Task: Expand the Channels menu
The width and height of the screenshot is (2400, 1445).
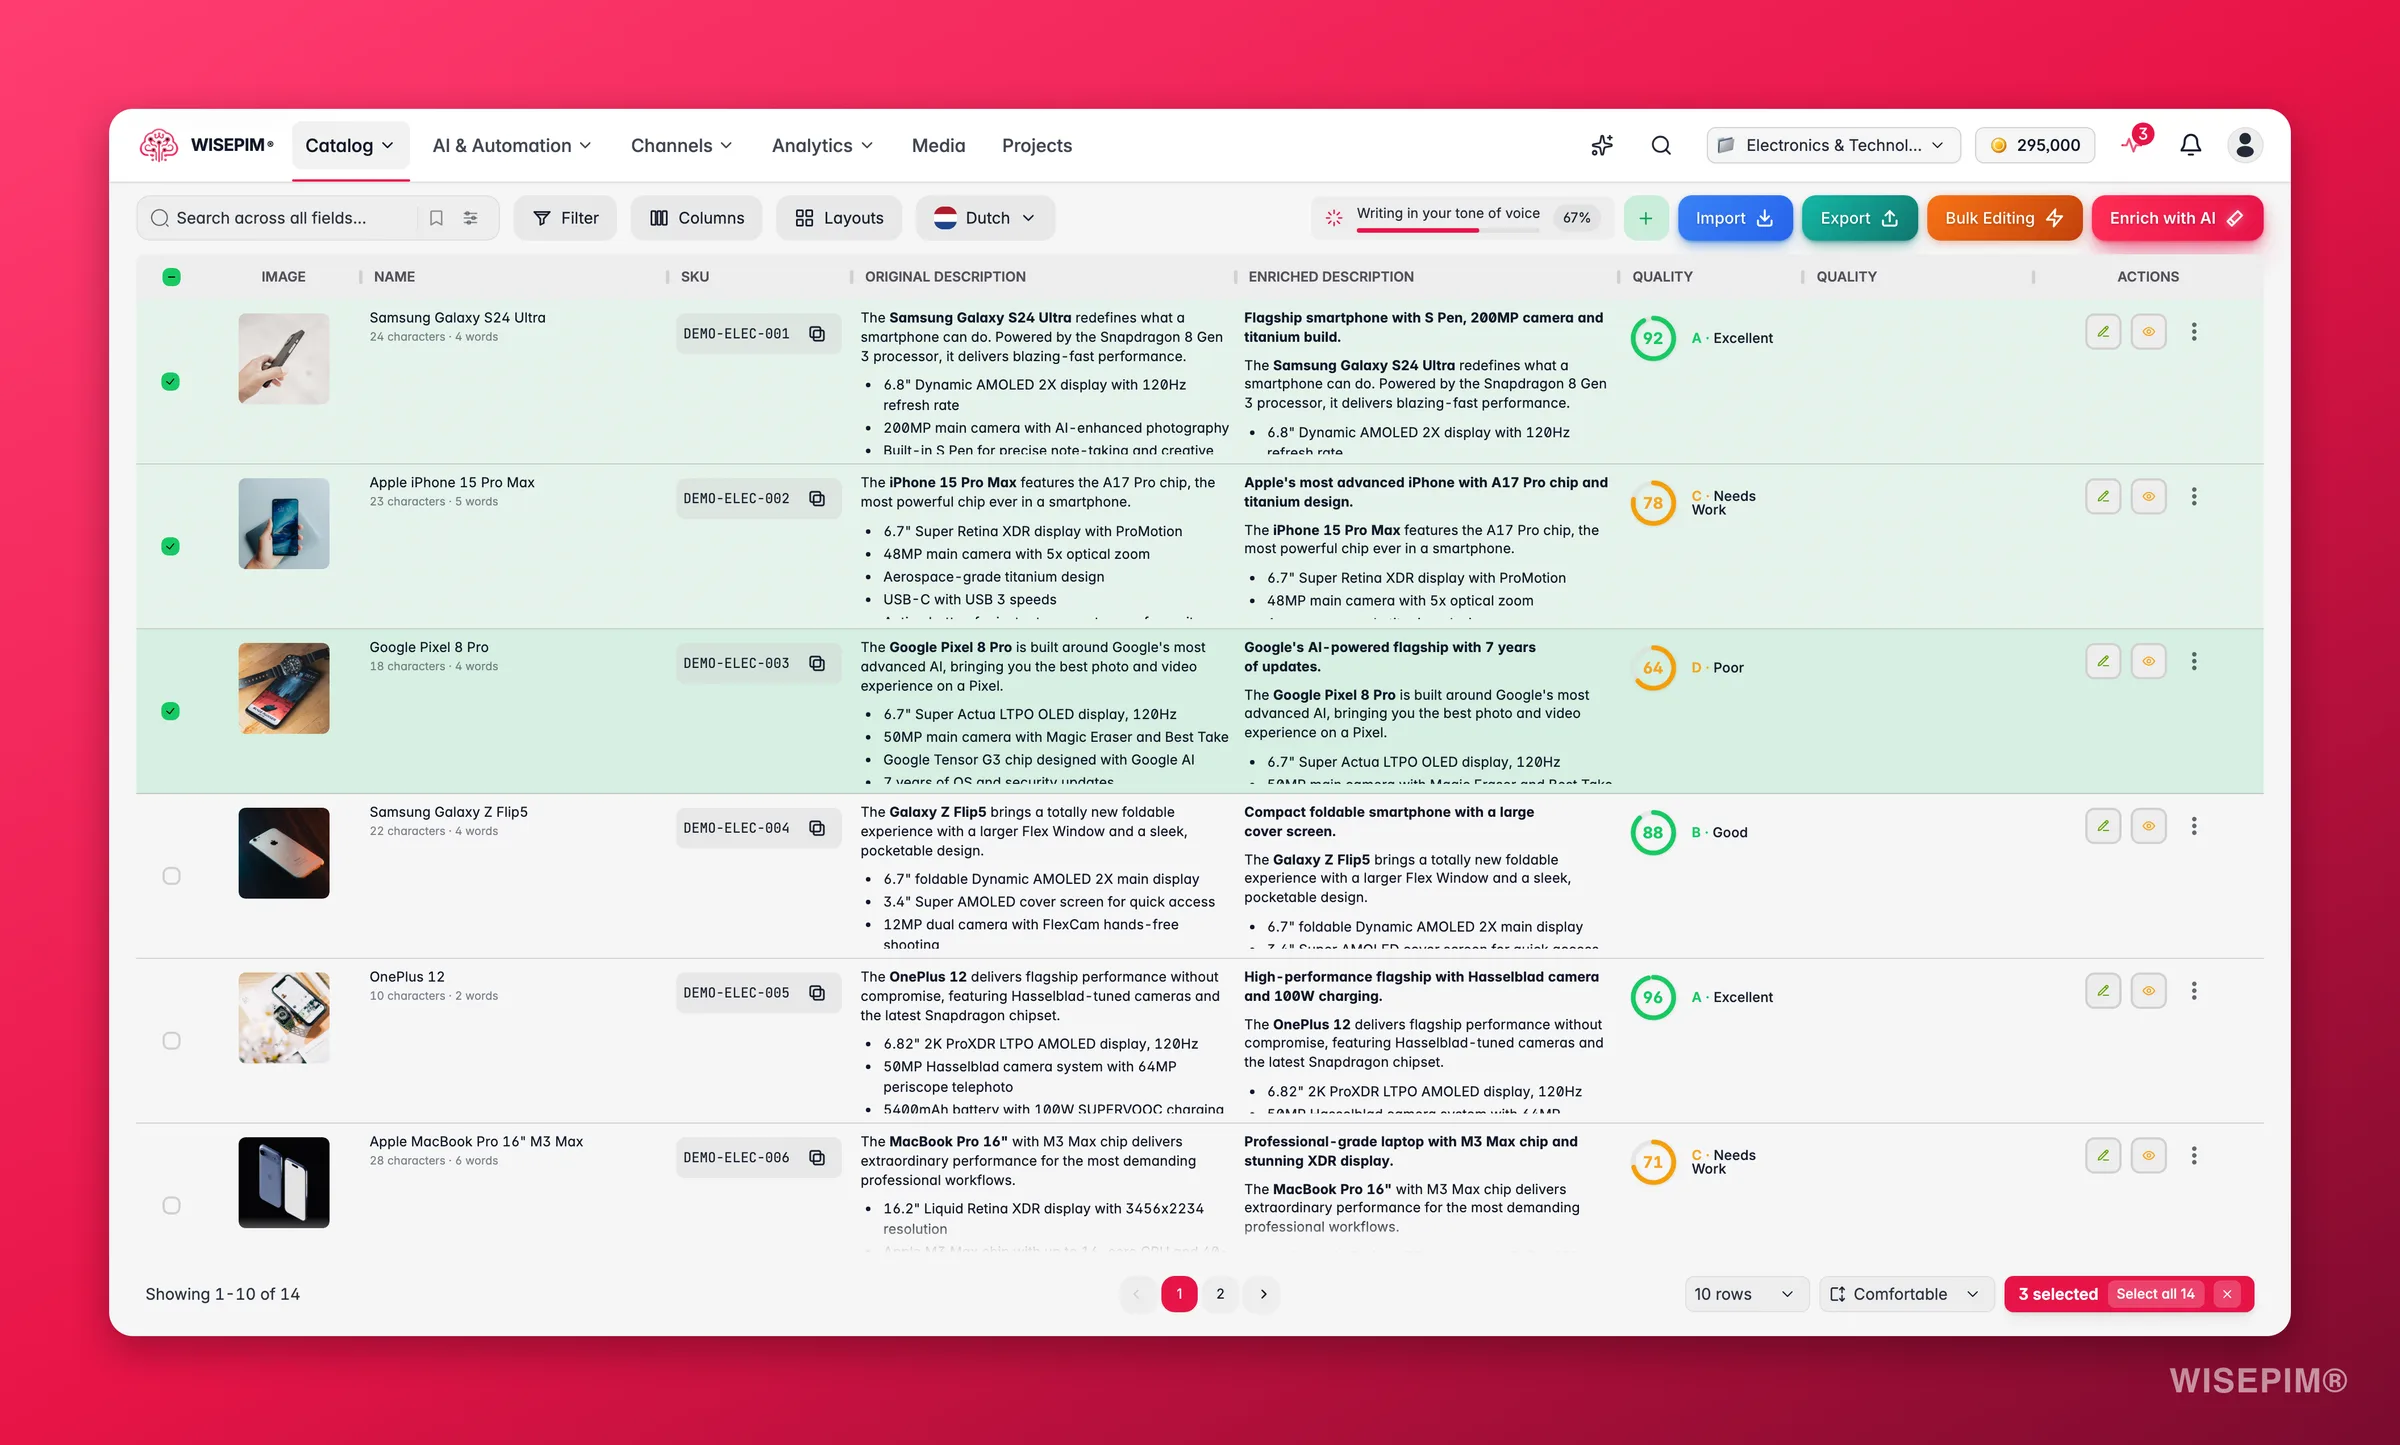Action: [x=682, y=146]
